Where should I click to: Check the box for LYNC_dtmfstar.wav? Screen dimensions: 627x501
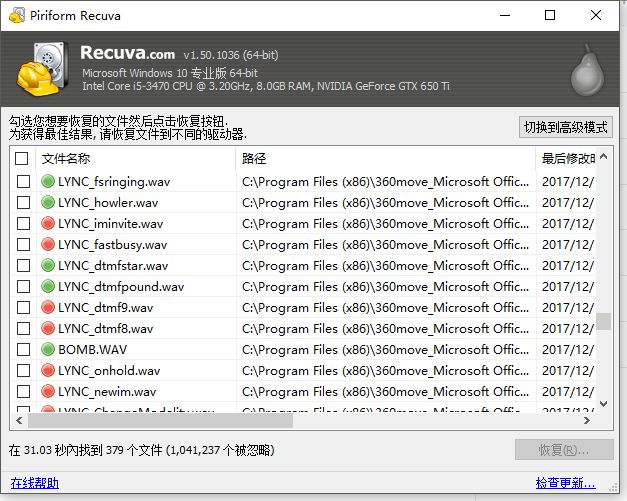pyautogui.click(x=24, y=265)
